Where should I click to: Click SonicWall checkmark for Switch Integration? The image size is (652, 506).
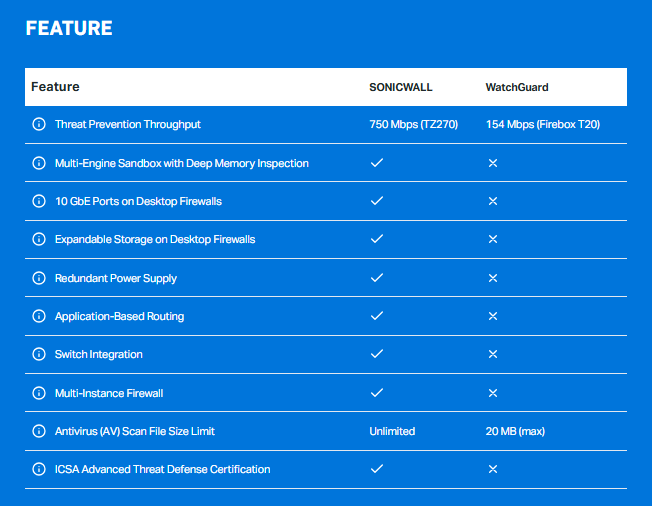pyautogui.click(x=377, y=355)
